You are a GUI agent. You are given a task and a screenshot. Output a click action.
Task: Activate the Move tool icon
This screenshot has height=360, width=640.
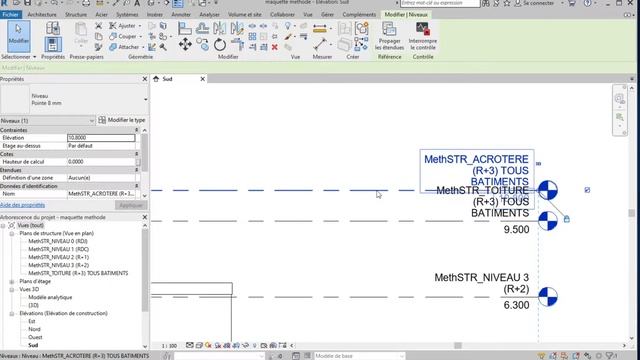pos(185,44)
